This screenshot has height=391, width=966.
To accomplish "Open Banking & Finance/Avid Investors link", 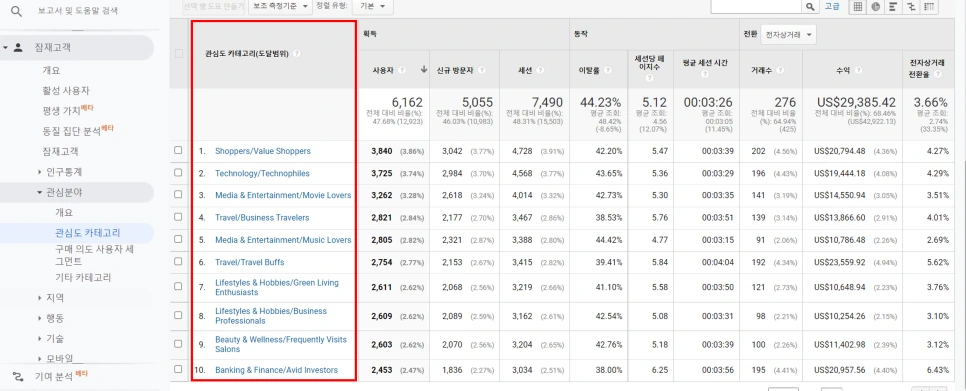I will [x=276, y=370].
